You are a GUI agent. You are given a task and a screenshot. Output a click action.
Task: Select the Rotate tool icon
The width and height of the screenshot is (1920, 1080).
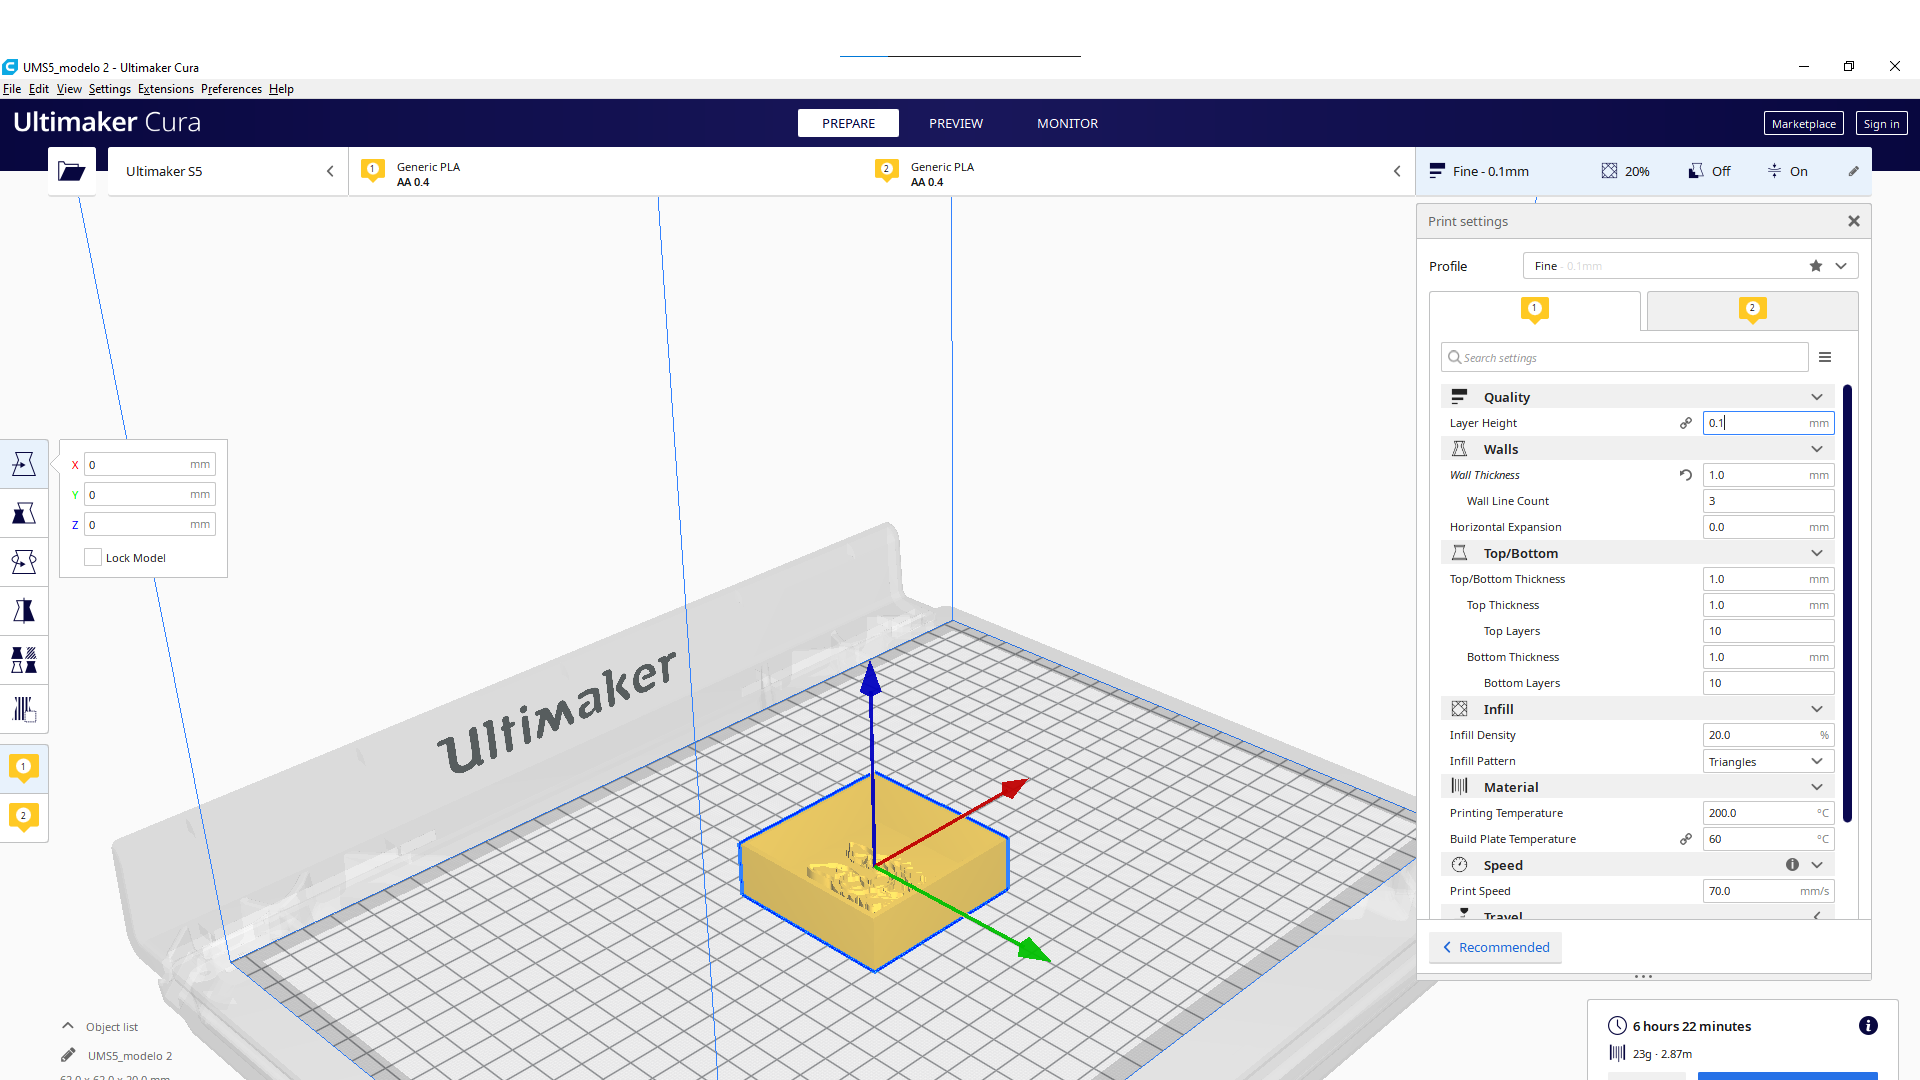pyautogui.click(x=24, y=562)
